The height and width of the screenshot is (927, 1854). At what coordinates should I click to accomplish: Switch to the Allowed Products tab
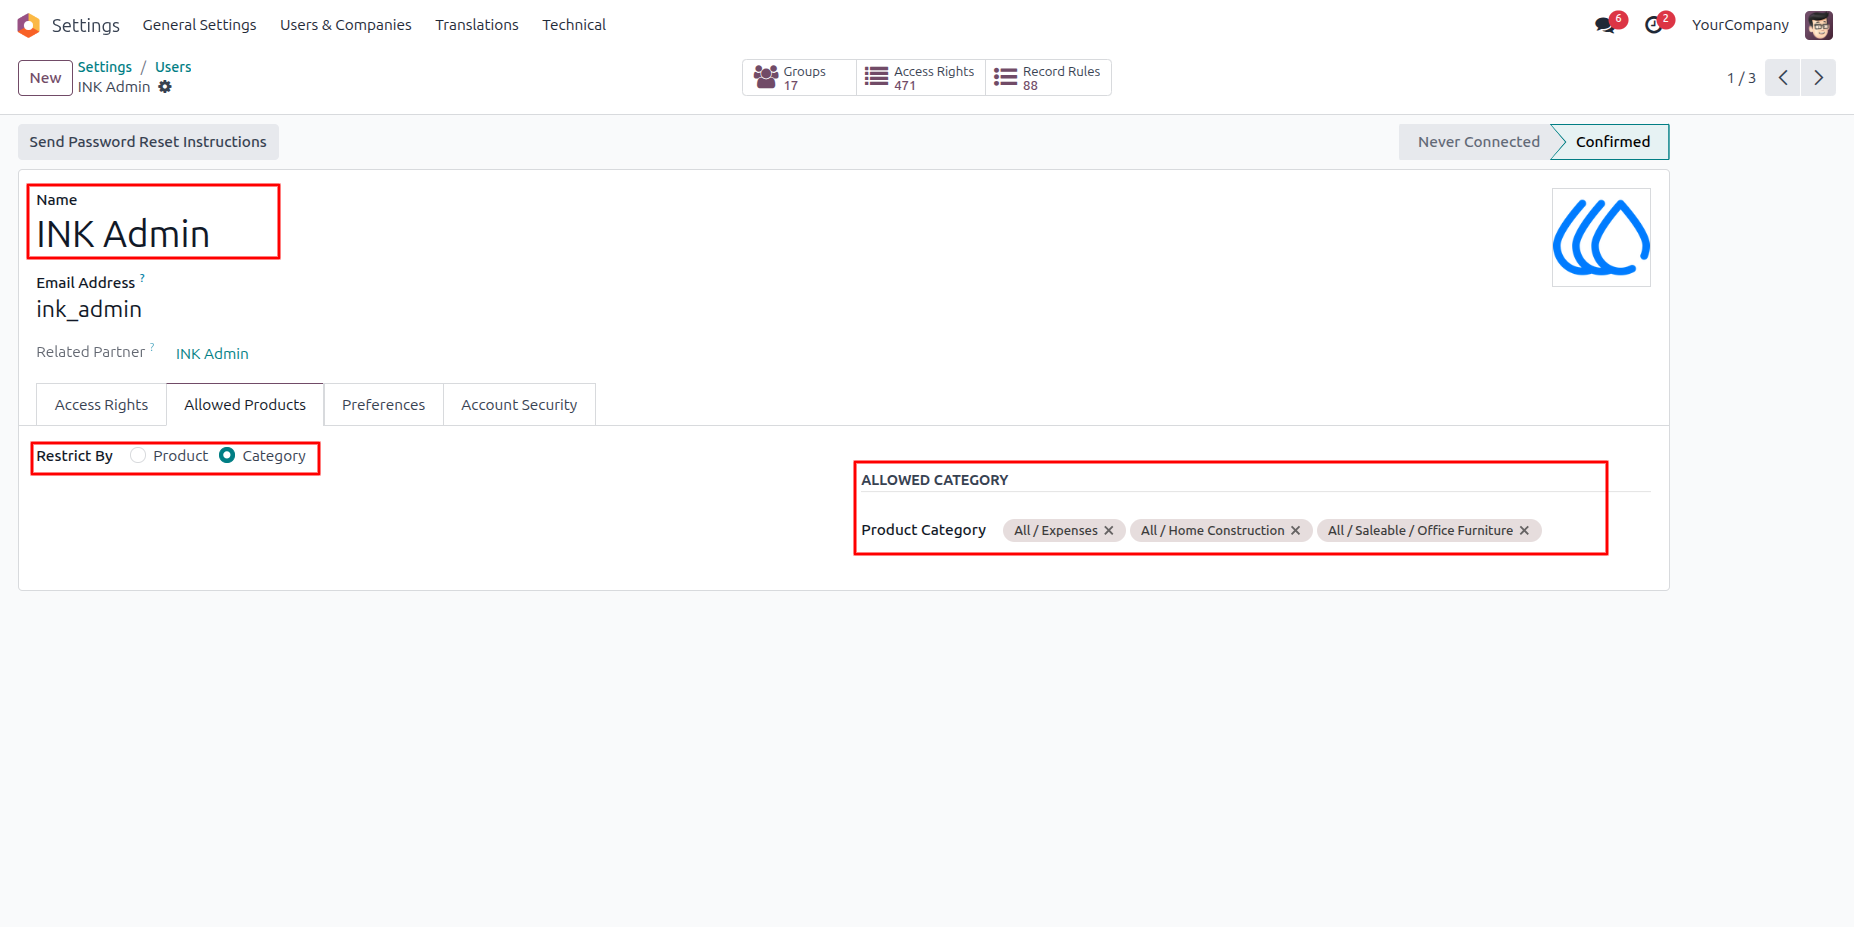click(x=245, y=405)
